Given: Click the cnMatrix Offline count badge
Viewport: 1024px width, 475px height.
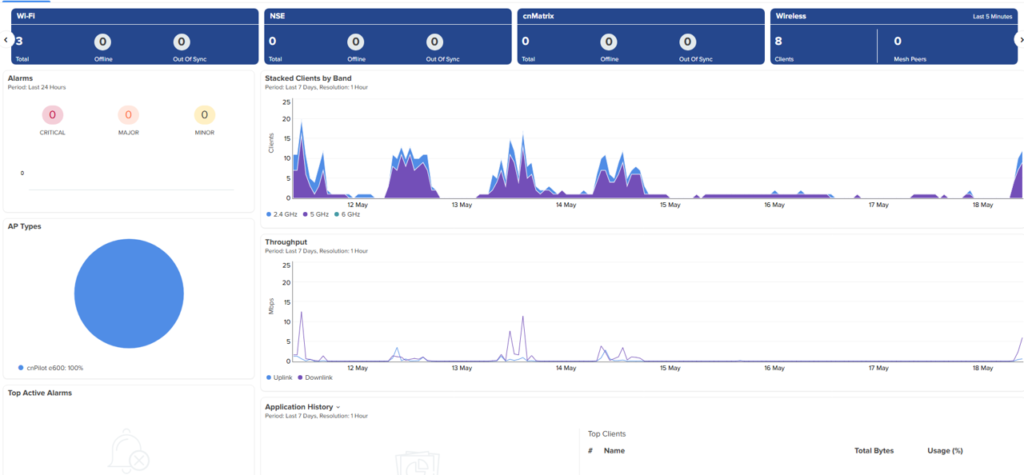Looking at the screenshot, I should pos(609,42).
